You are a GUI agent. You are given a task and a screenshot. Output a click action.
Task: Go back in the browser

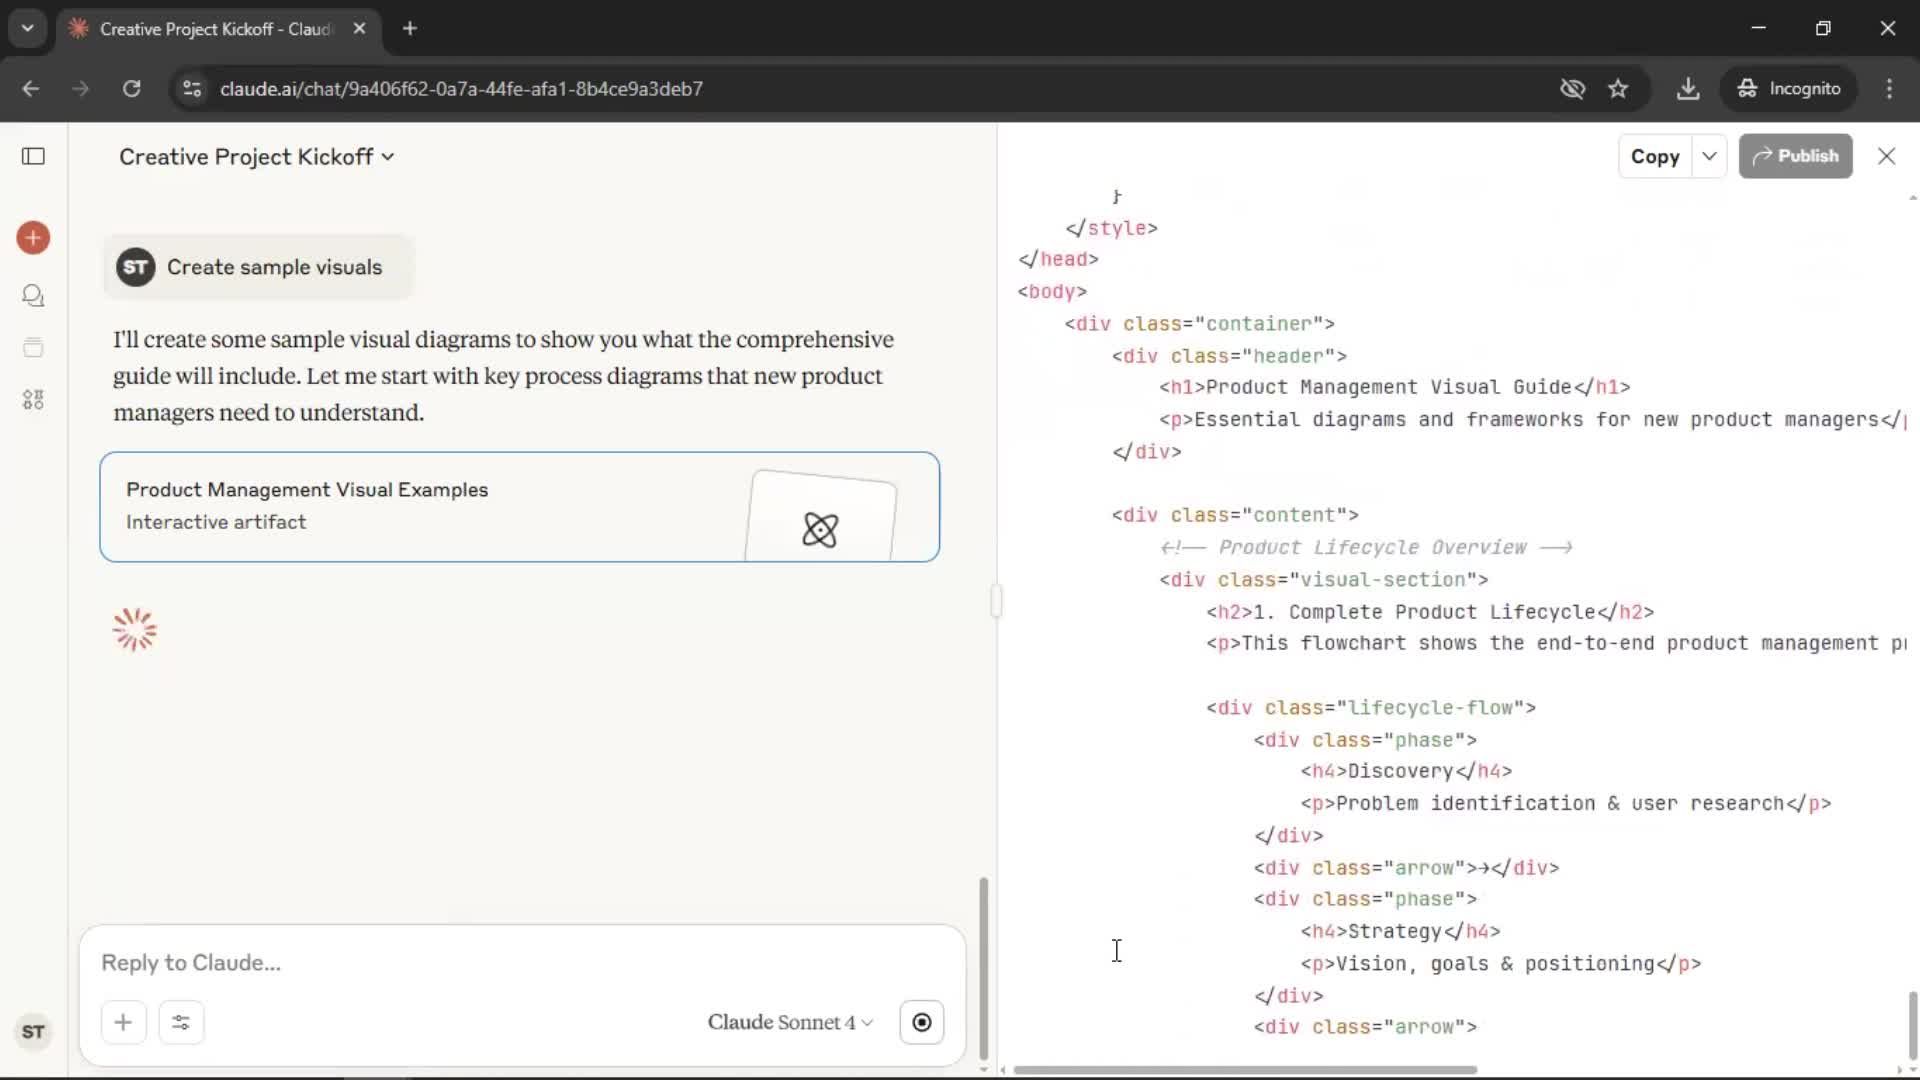click(x=31, y=89)
